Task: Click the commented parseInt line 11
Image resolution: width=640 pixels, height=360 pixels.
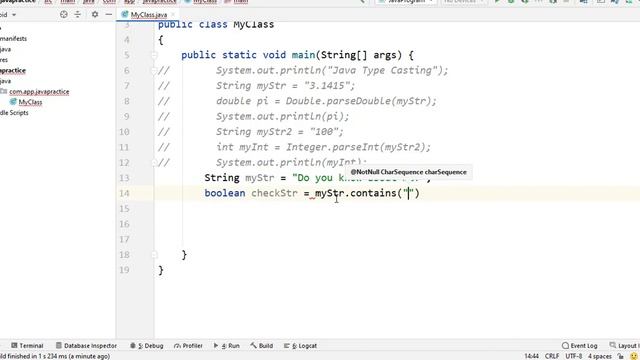Action: coord(323,147)
